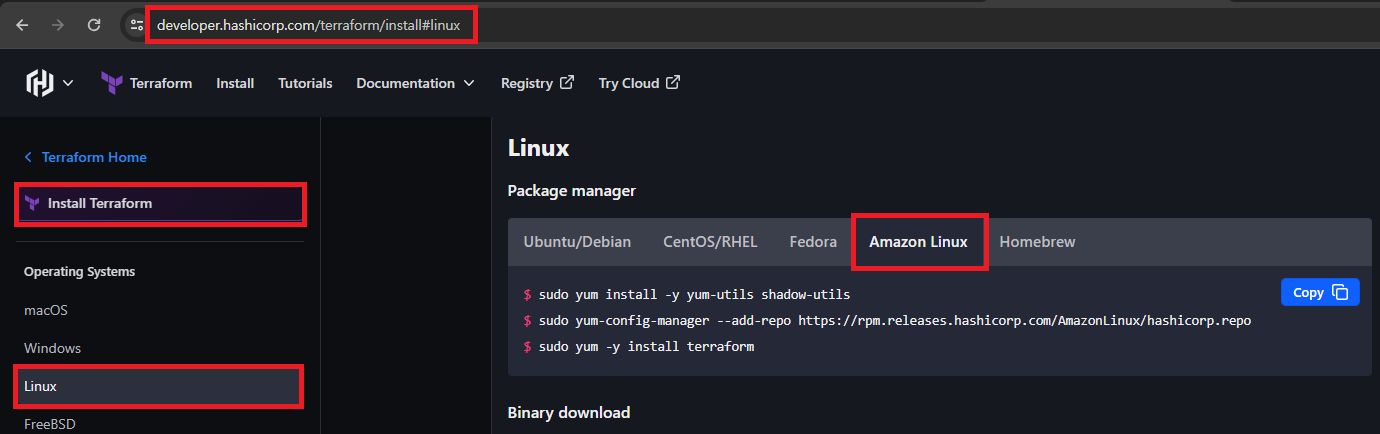Open site information icon in address bar
The image size is (1380, 434).
pyautogui.click(x=137, y=25)
